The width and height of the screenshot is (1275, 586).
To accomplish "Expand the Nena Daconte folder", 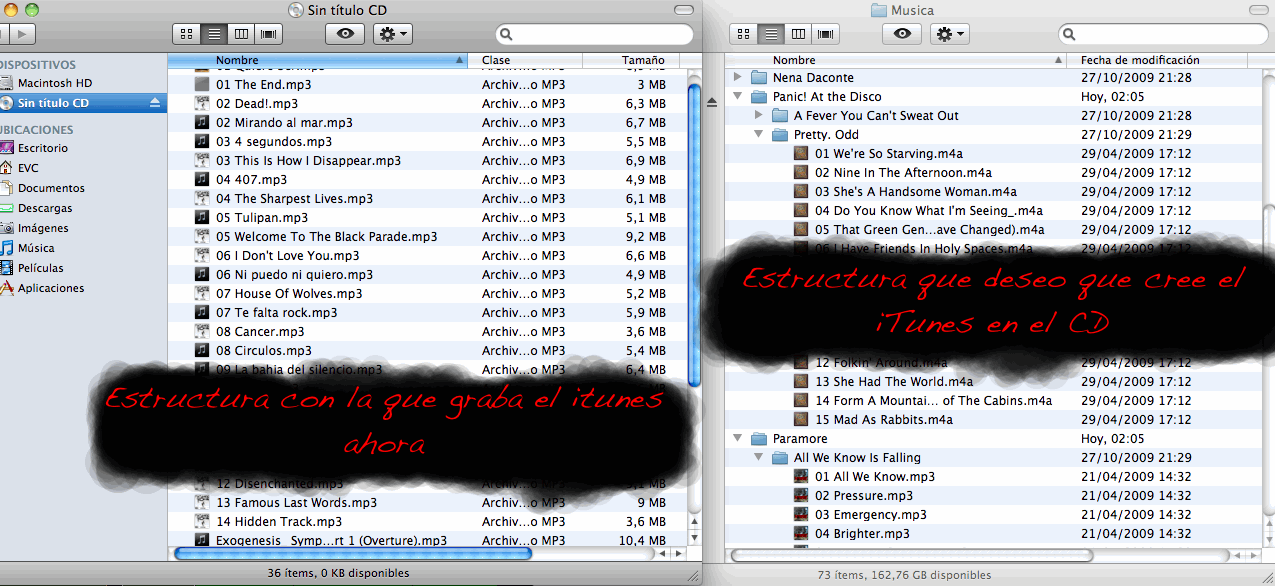I will click(x=738, y=77).
